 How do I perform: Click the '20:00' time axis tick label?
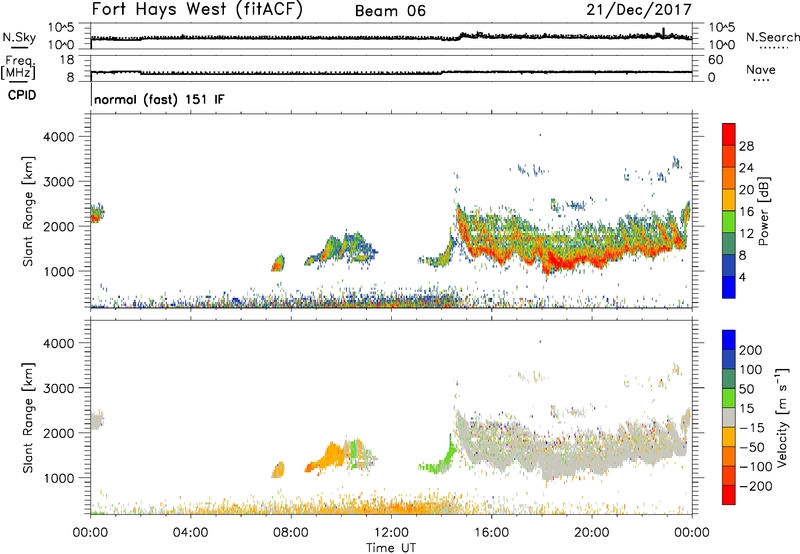pyautogui.click(x=592, y=533)
